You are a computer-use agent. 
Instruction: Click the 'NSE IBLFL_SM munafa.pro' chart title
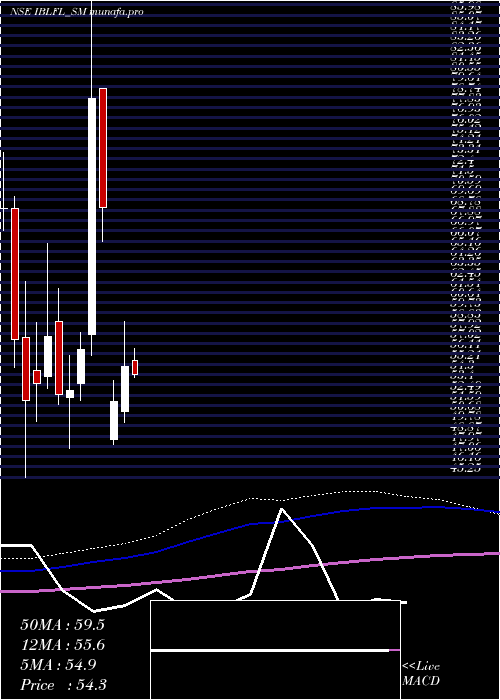click(x=77, y=12)
